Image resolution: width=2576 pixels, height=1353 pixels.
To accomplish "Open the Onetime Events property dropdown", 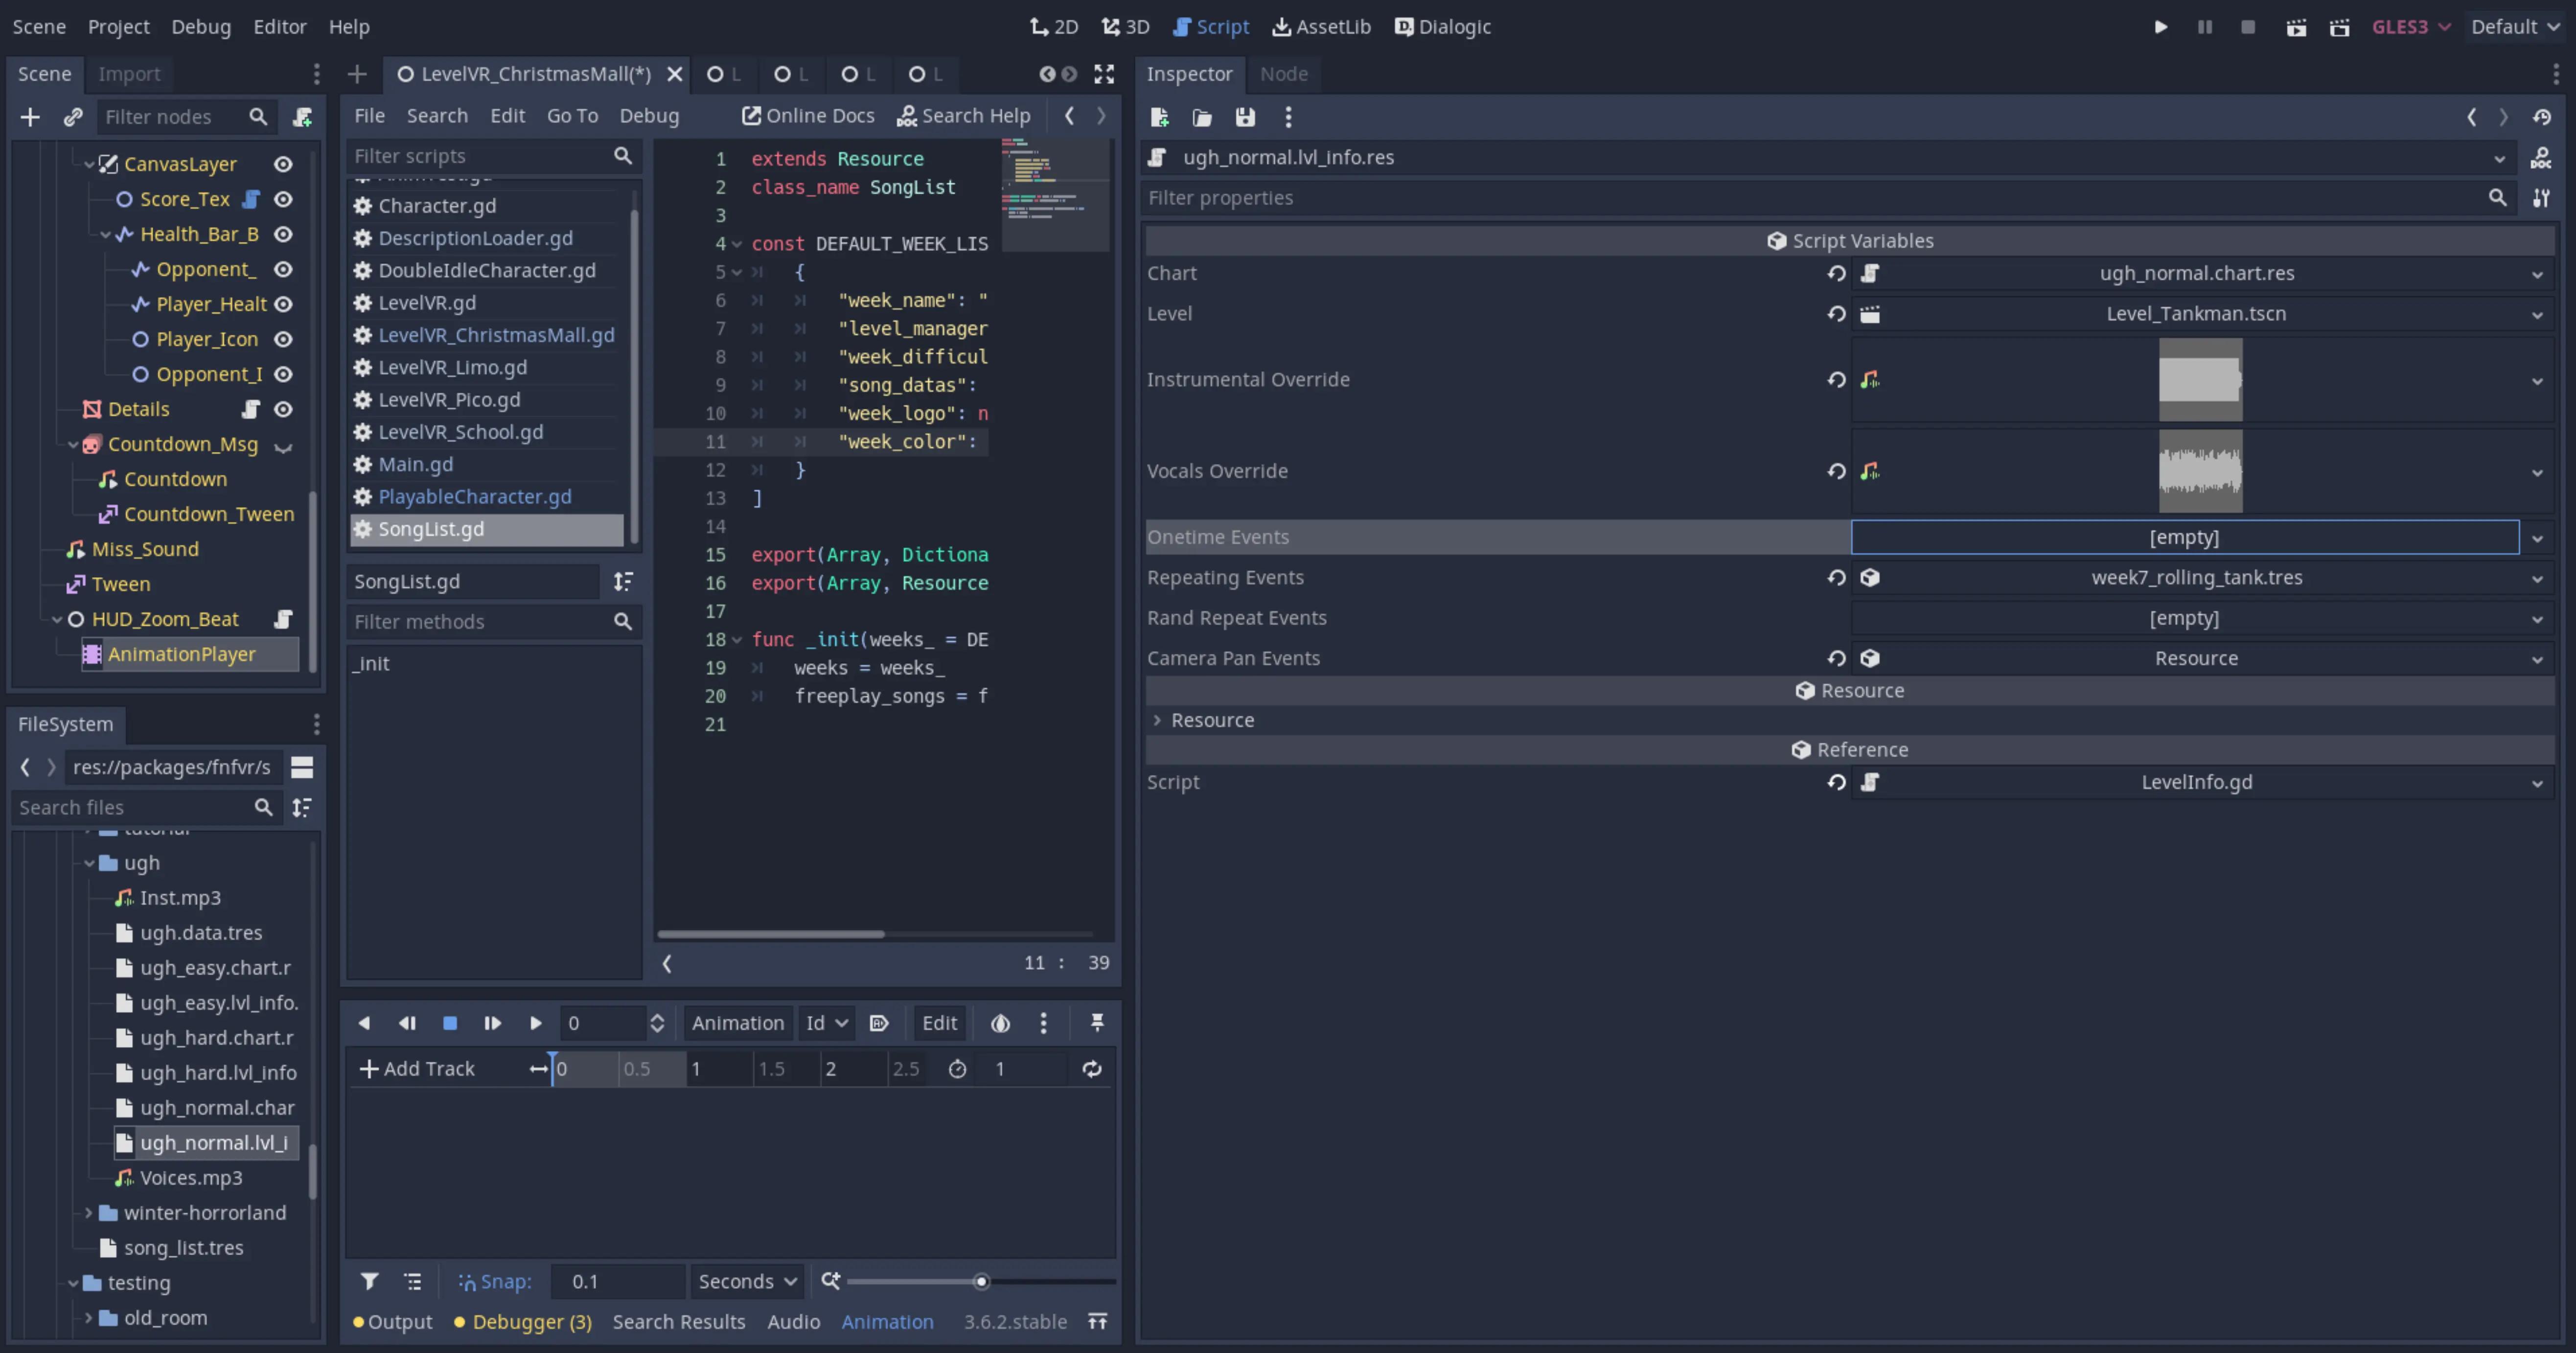I will click(x=2537, y=538).
